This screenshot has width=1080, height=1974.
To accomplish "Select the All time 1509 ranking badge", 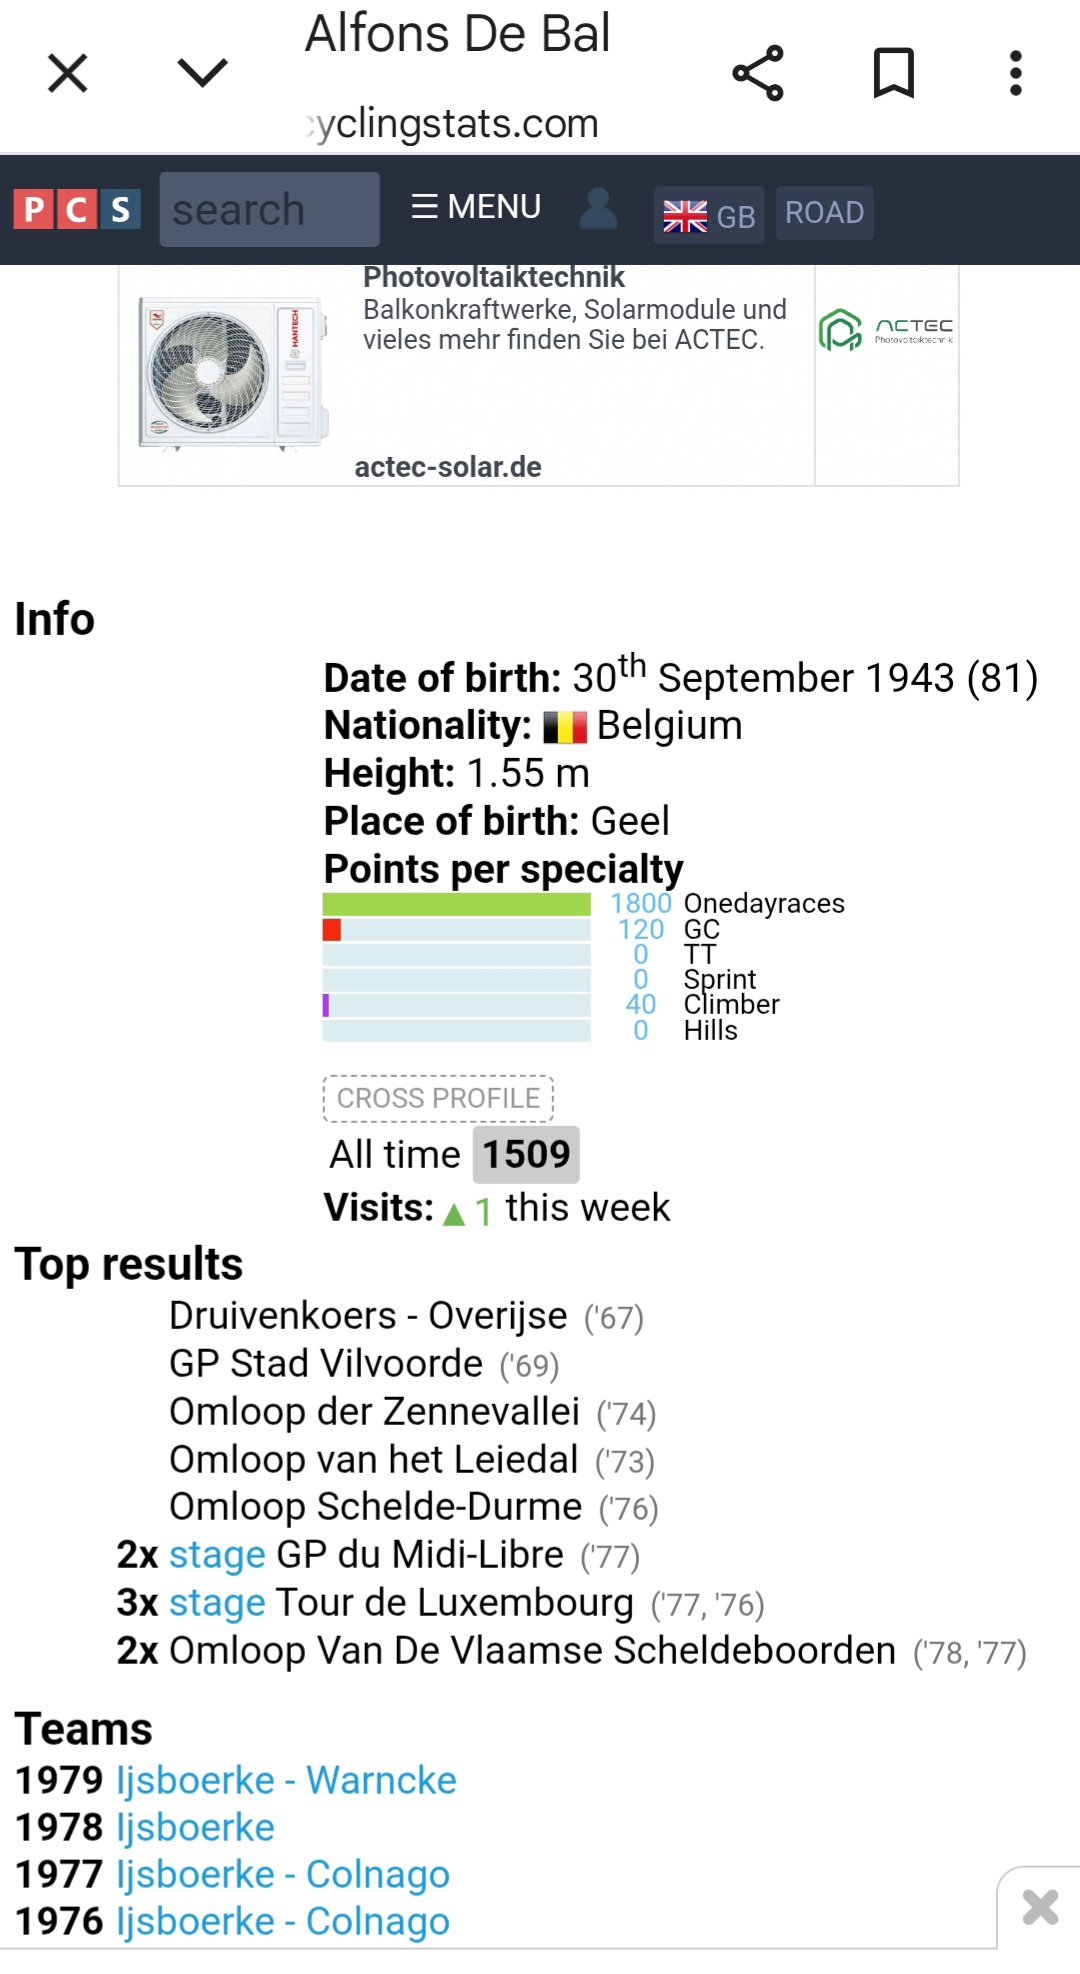I will 525,1154.
